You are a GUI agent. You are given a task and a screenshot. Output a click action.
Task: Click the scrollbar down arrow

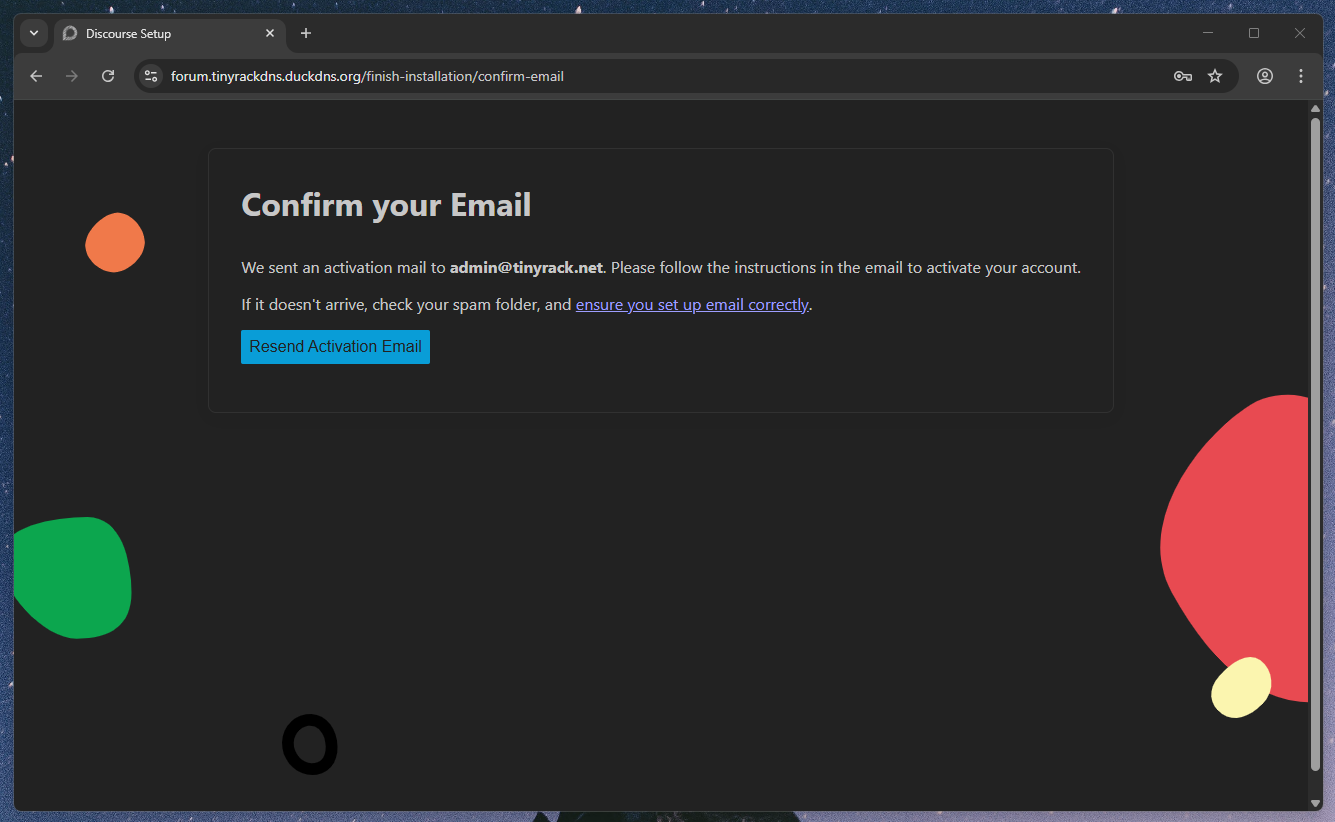click(1315, 803)
